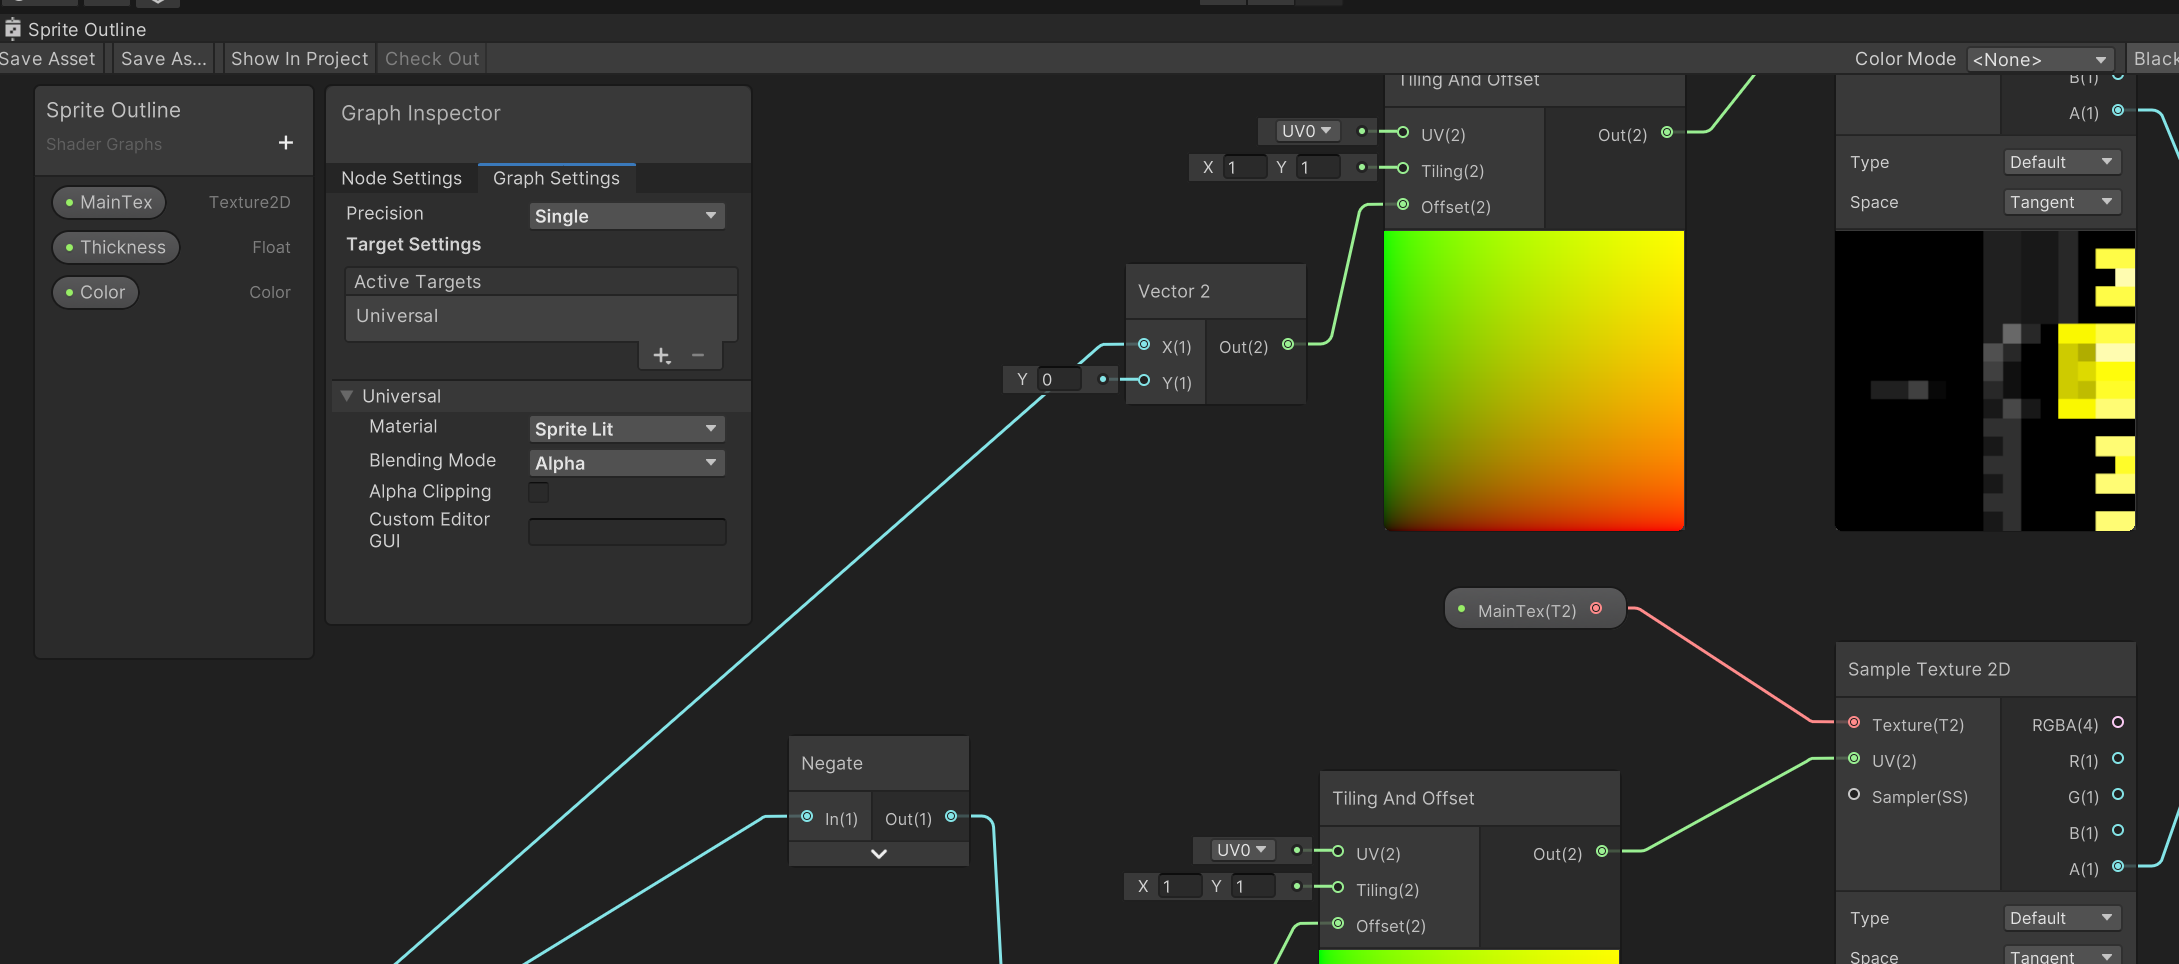Click G(1) output port of lower Sample Texture 2D
This screenshot has height=964, width=2179.
[2118, 794]
